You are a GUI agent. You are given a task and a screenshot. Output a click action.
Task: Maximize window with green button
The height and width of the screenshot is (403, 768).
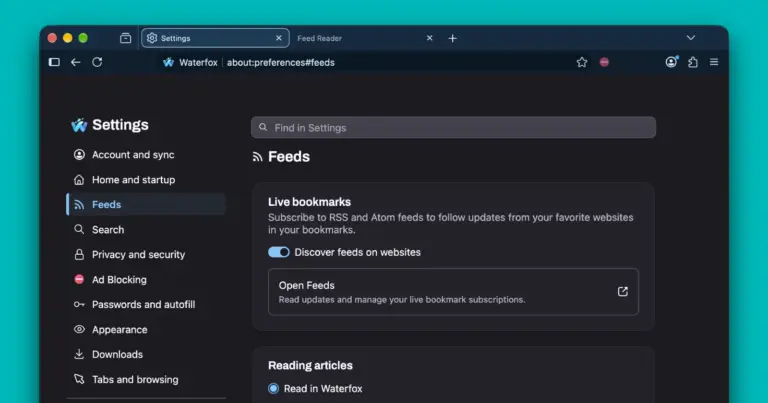pos(83,38)
